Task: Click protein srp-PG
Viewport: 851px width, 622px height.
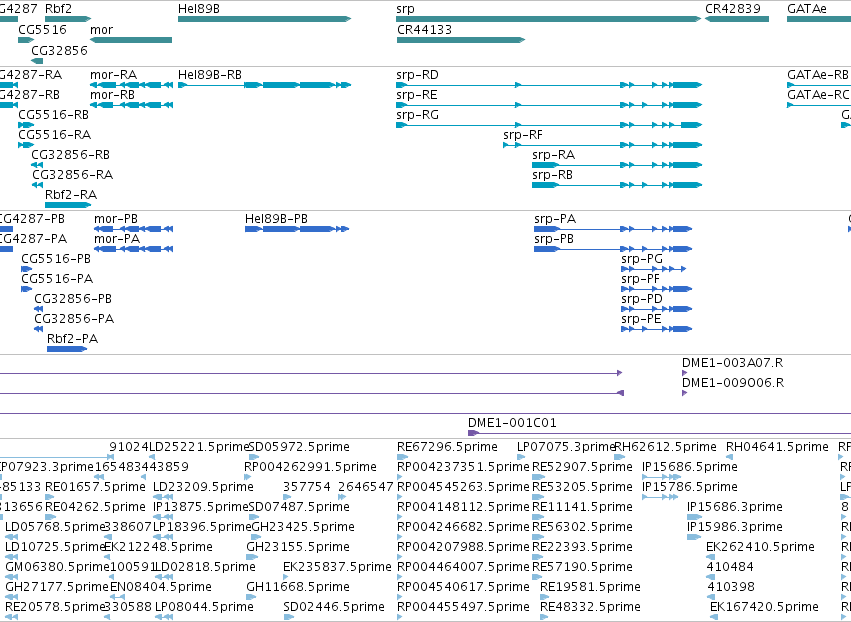Action: coord(653,269)
